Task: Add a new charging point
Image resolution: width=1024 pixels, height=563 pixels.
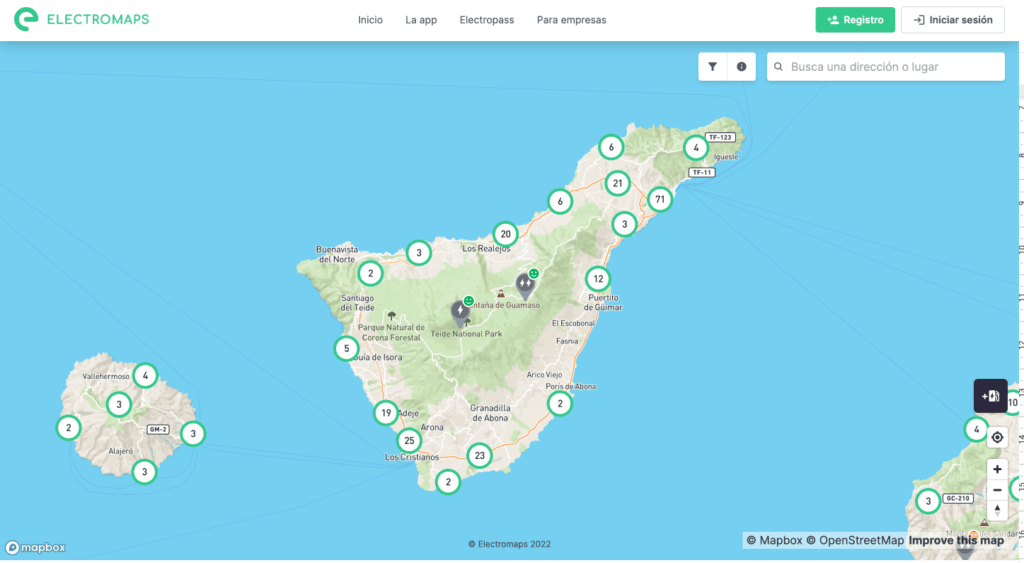Action: click(990, 396)
